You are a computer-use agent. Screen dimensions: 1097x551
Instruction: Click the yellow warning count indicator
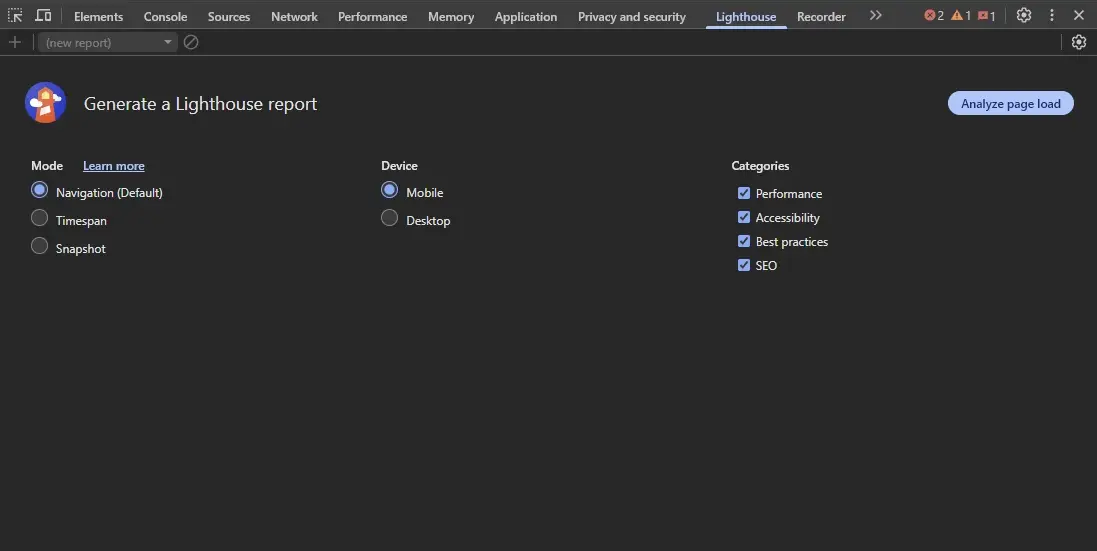tap(961, 16)
